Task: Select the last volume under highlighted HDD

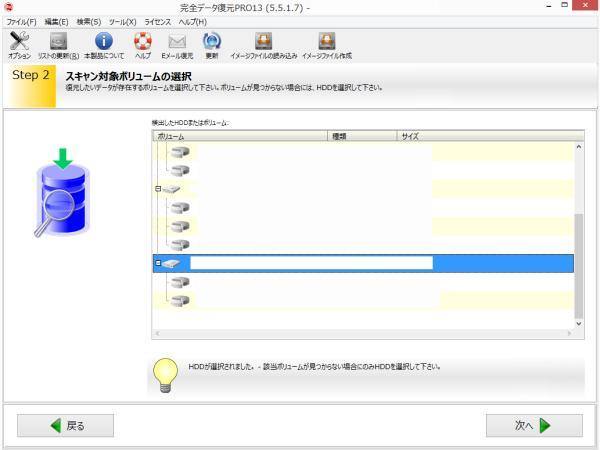Action: point(179,300)
